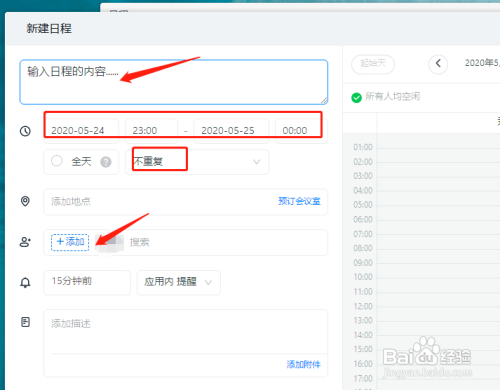Click the start date 2020-05-24 field
This screenshot has width=500, height=390.
81,131
